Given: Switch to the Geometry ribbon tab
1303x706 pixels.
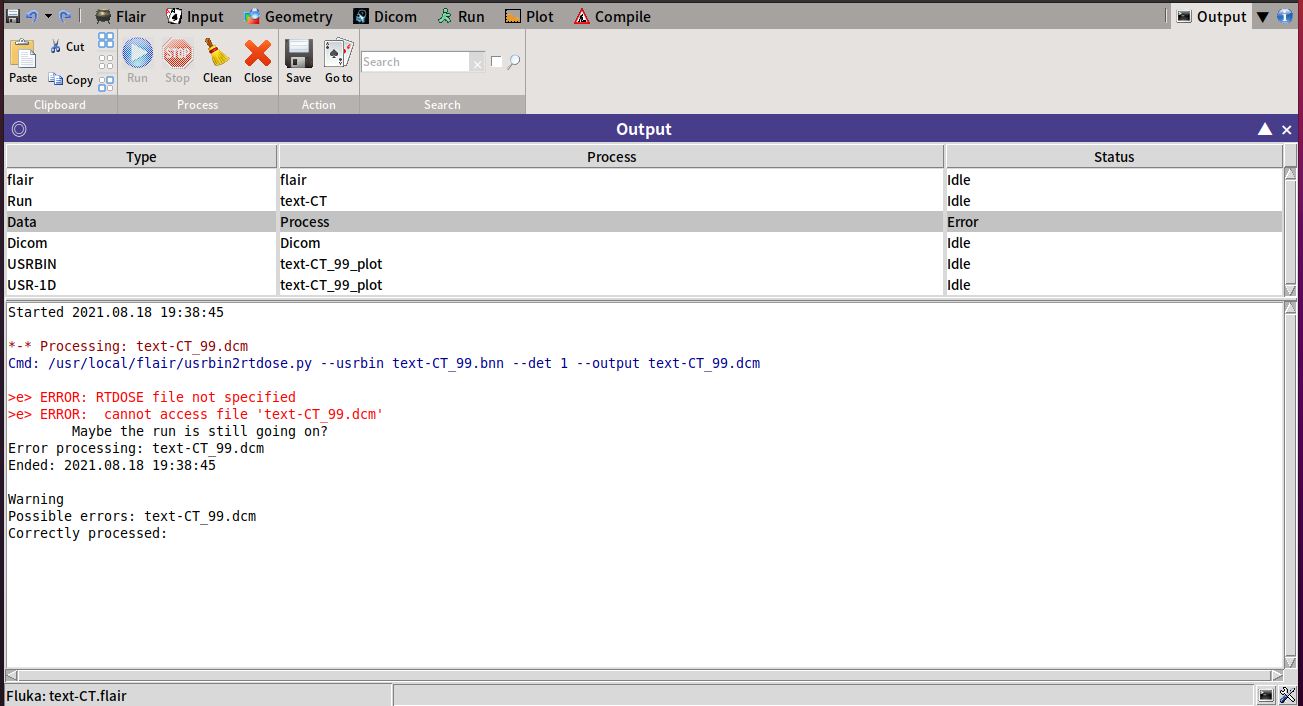Looking at the screenshot, I should click(289, 16).
